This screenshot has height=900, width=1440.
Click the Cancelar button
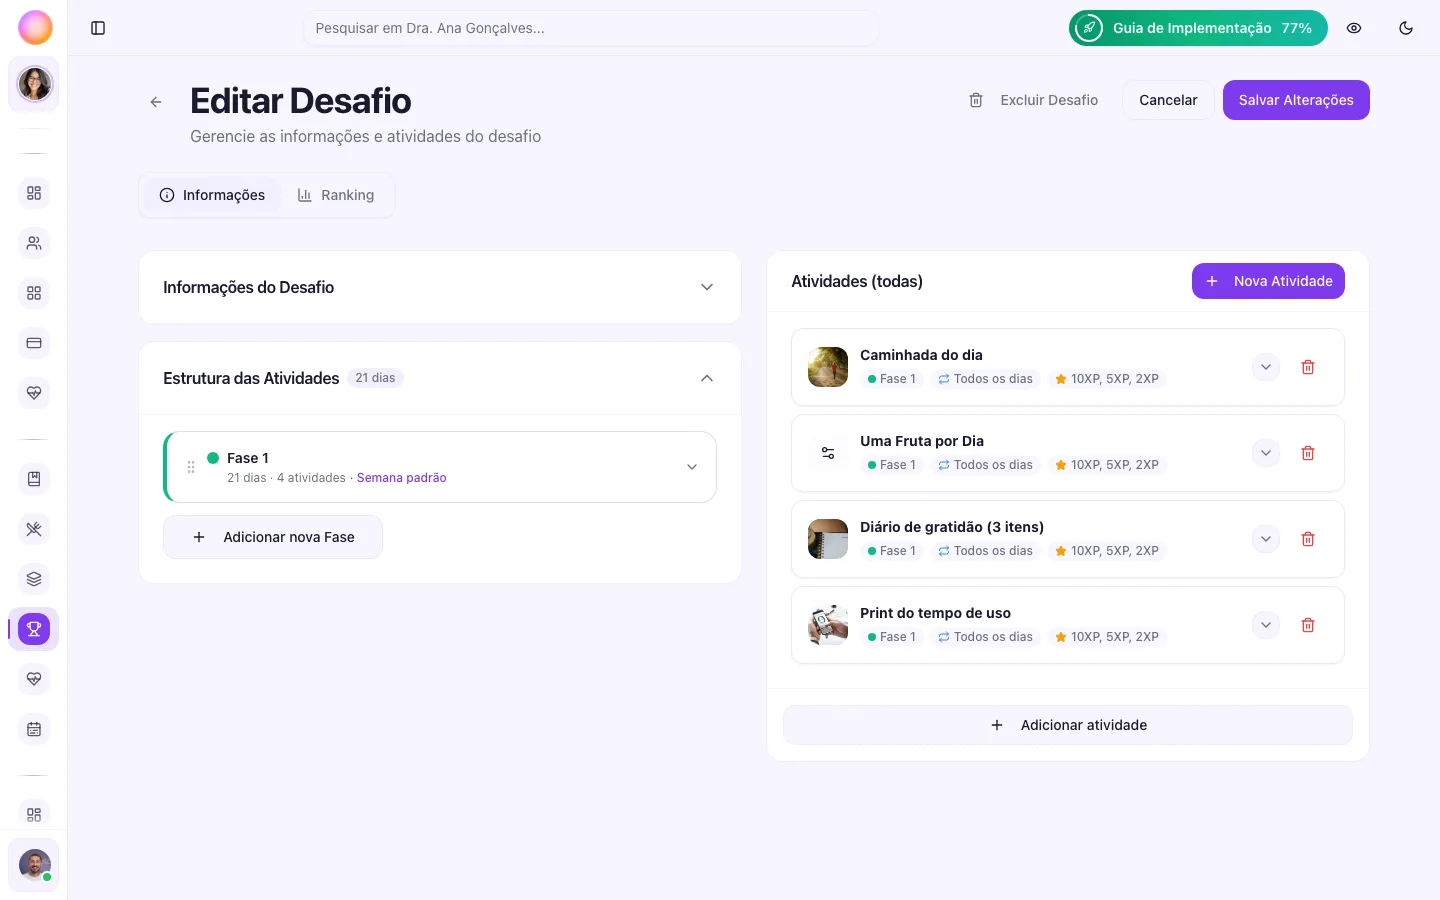(1168, 100)
